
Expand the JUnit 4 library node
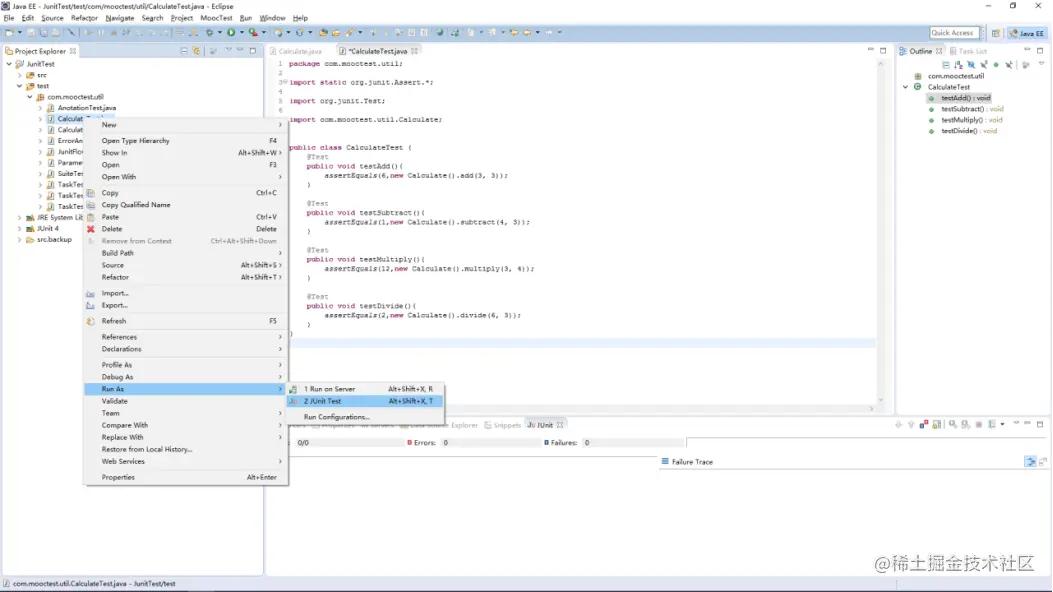pos(19,228)
